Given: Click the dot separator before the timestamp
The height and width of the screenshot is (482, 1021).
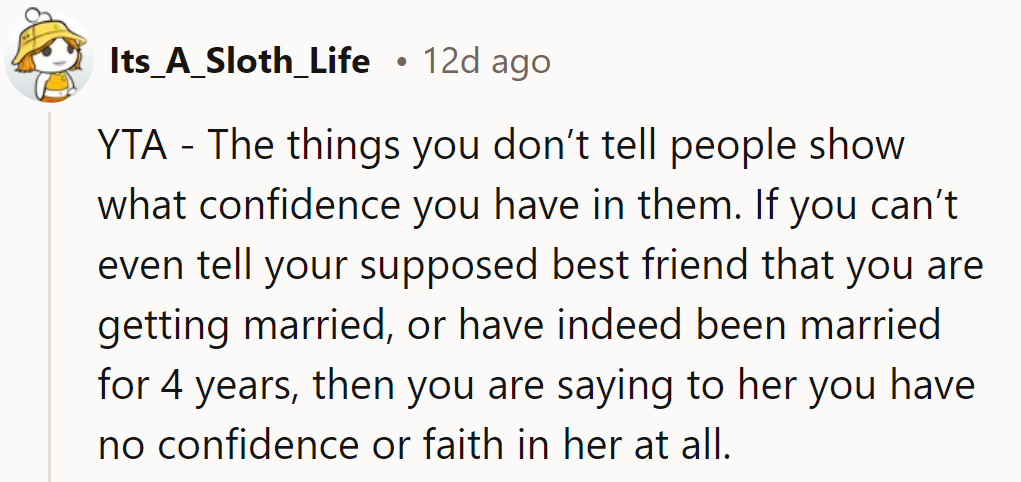Looking at the screenshot, I should [x=401, y=63].
